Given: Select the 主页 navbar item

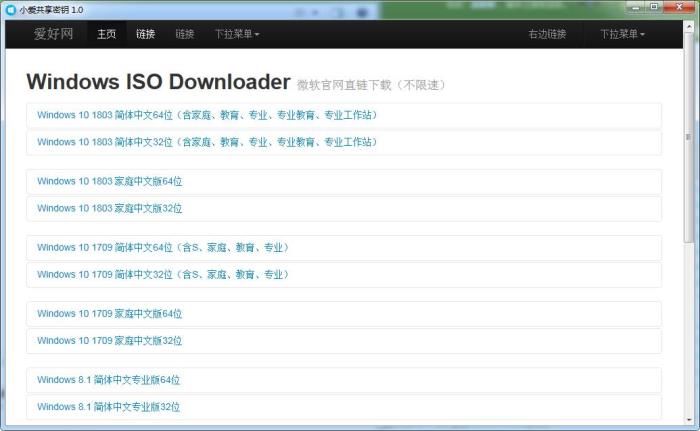Looking at the screenshot, I should (107, 34).
